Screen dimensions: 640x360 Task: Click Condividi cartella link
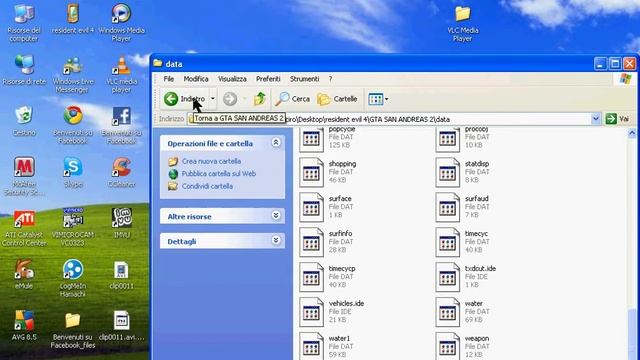tap(207, 186)
